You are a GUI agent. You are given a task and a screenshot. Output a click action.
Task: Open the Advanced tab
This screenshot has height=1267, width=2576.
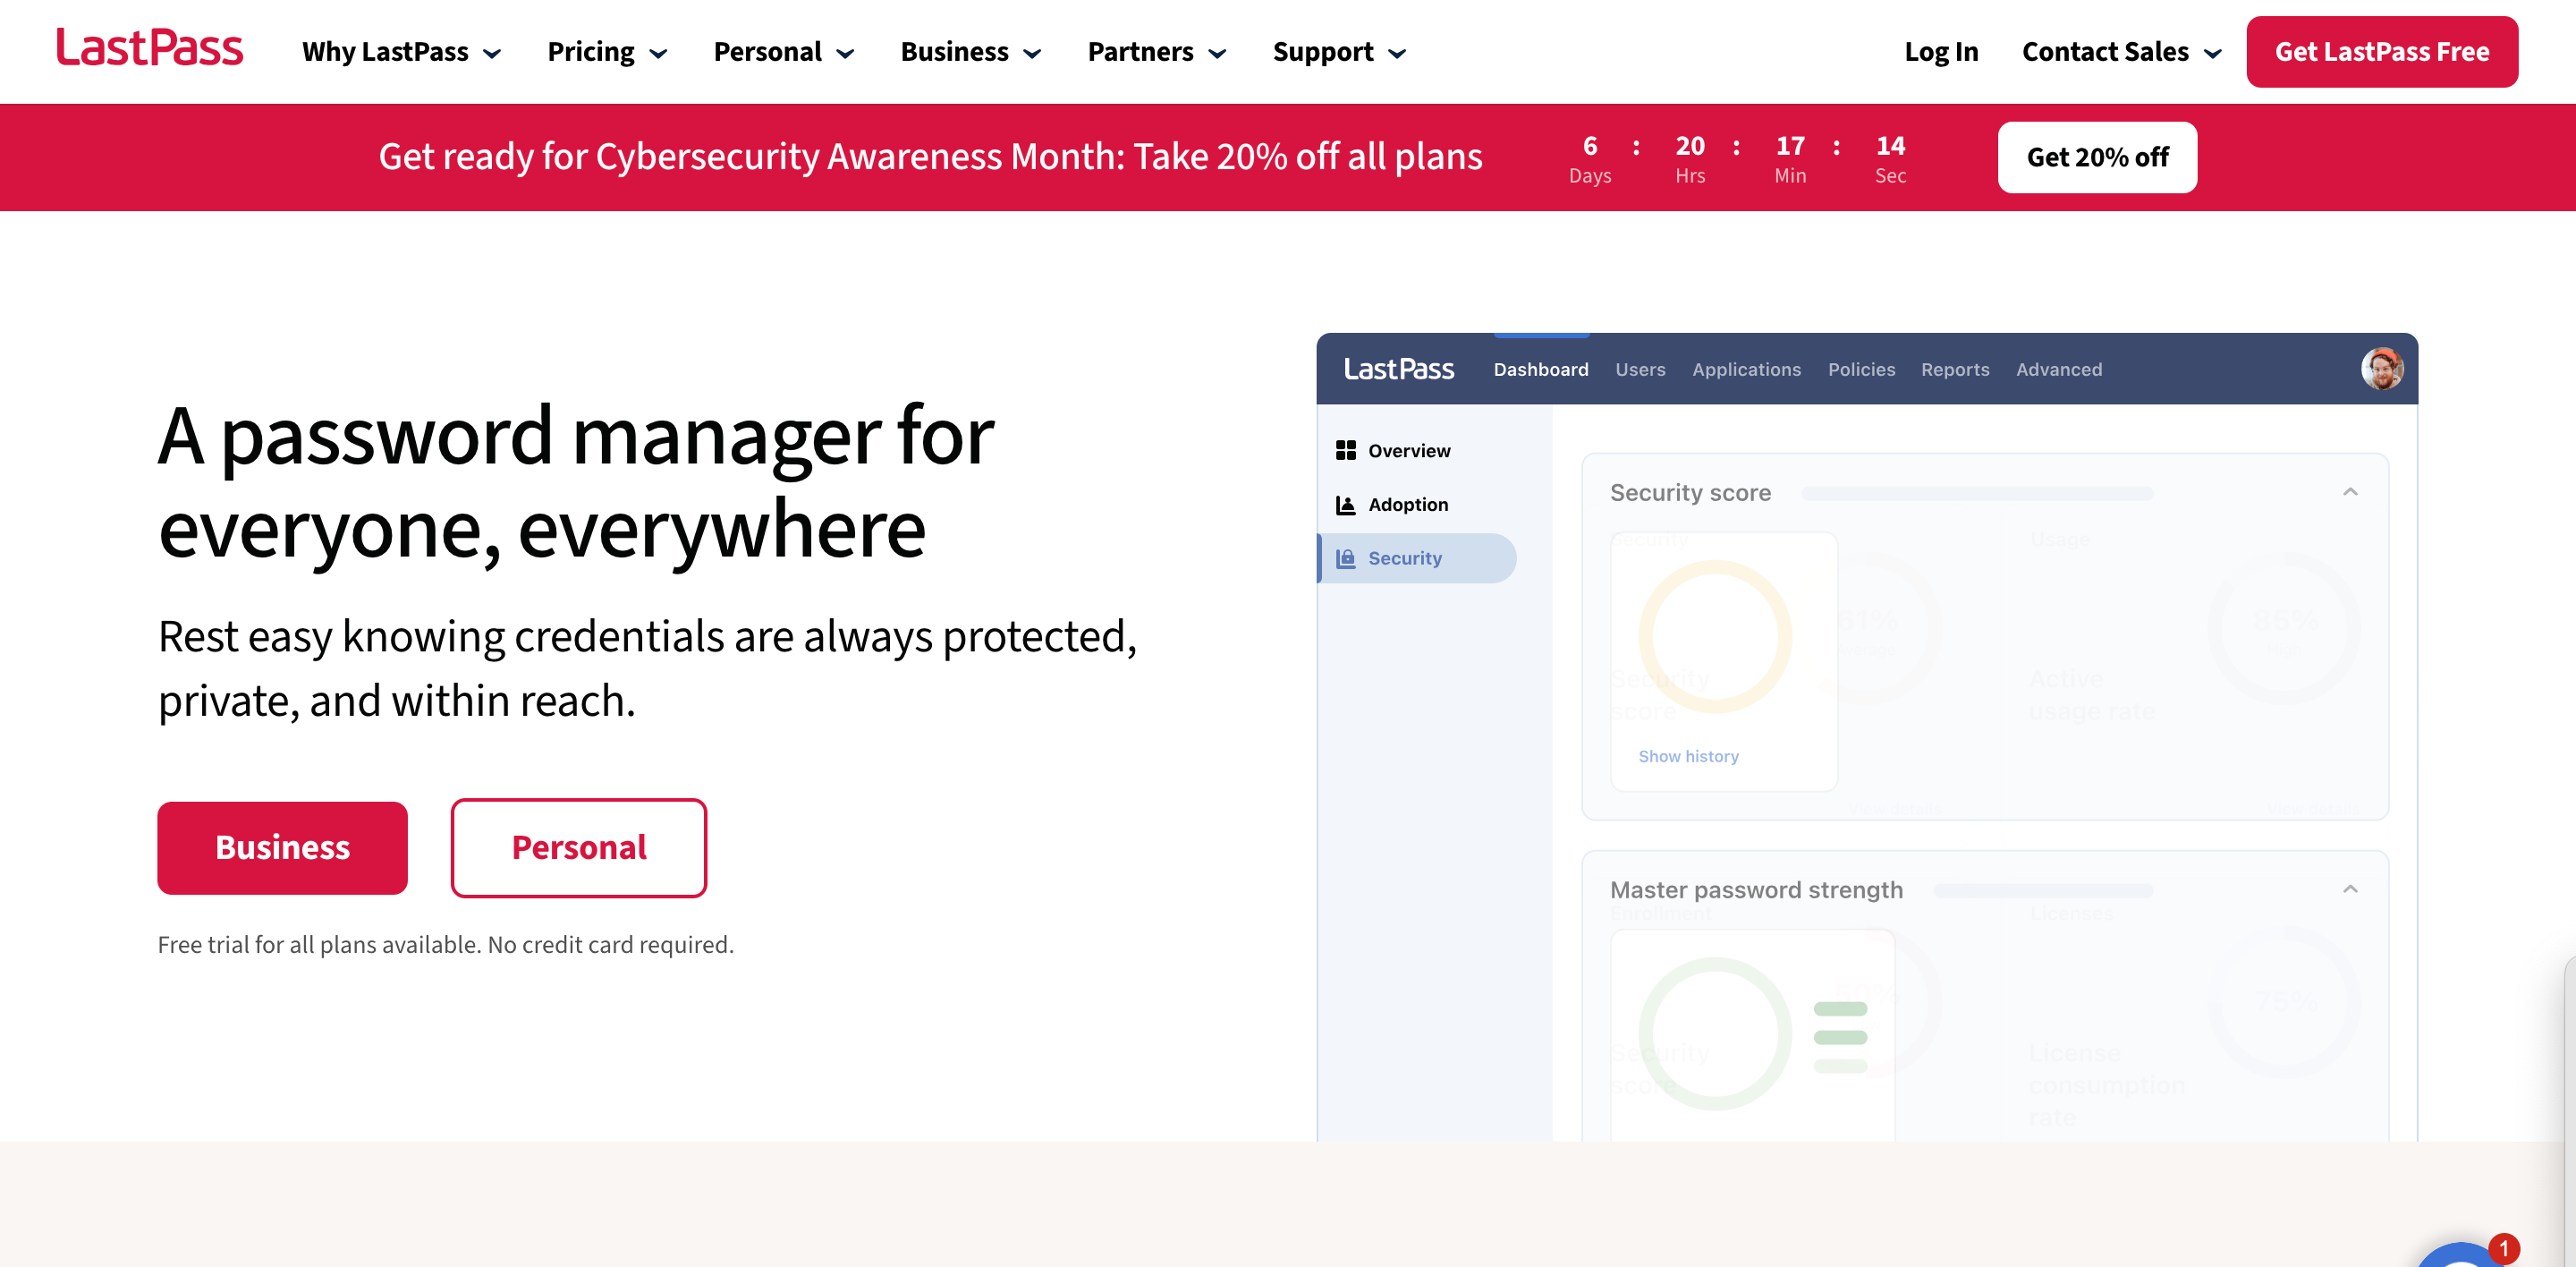click(x=2059, y=370)
